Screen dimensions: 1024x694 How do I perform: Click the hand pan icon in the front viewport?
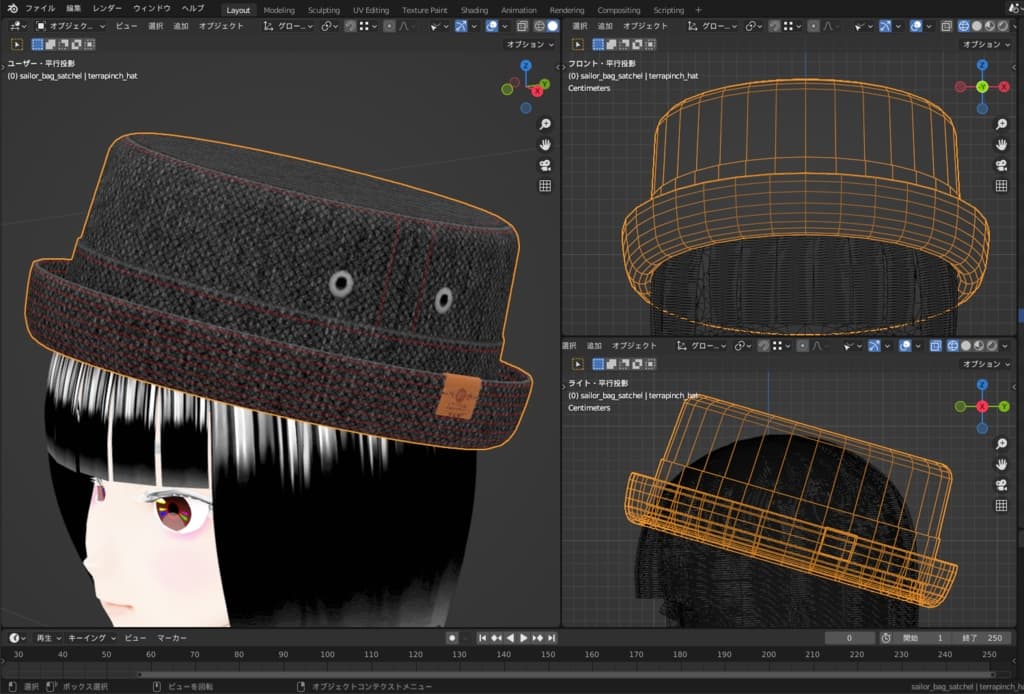[1001, 145]
